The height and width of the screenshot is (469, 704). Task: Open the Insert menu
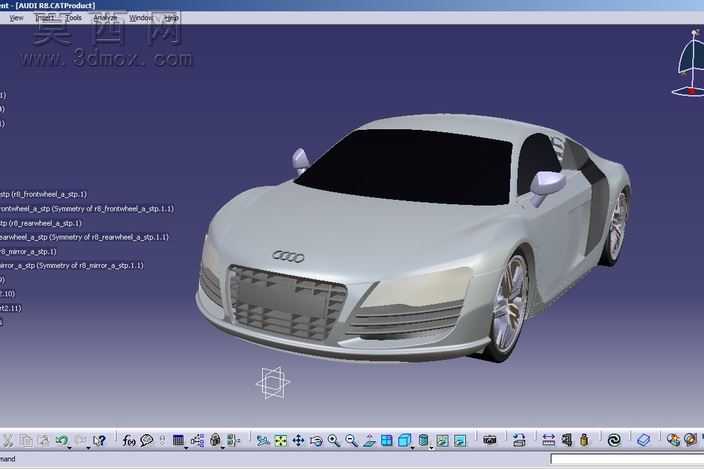click(44, 18)
